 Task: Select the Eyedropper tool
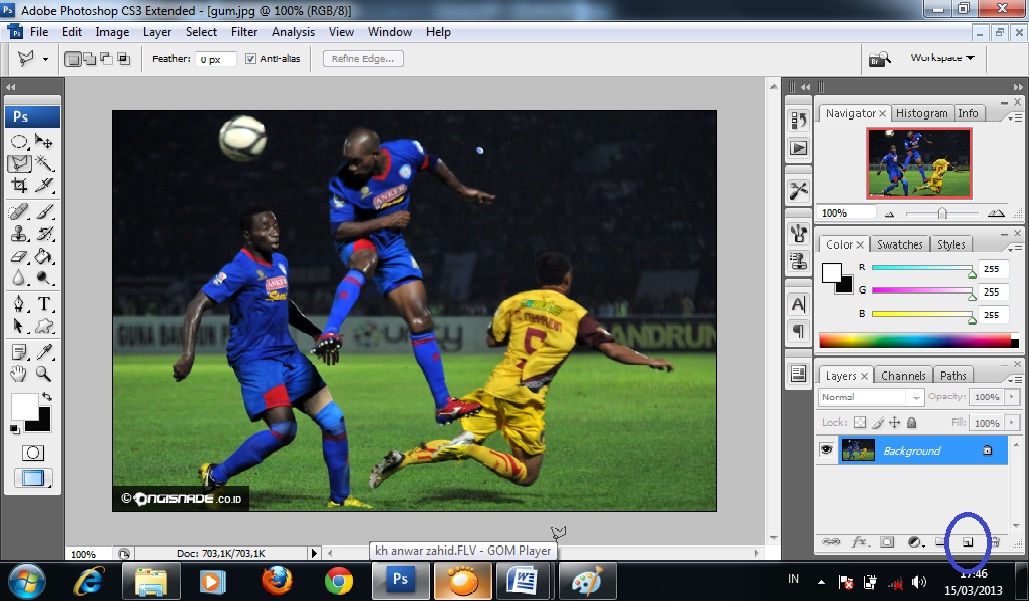[44, 352]
